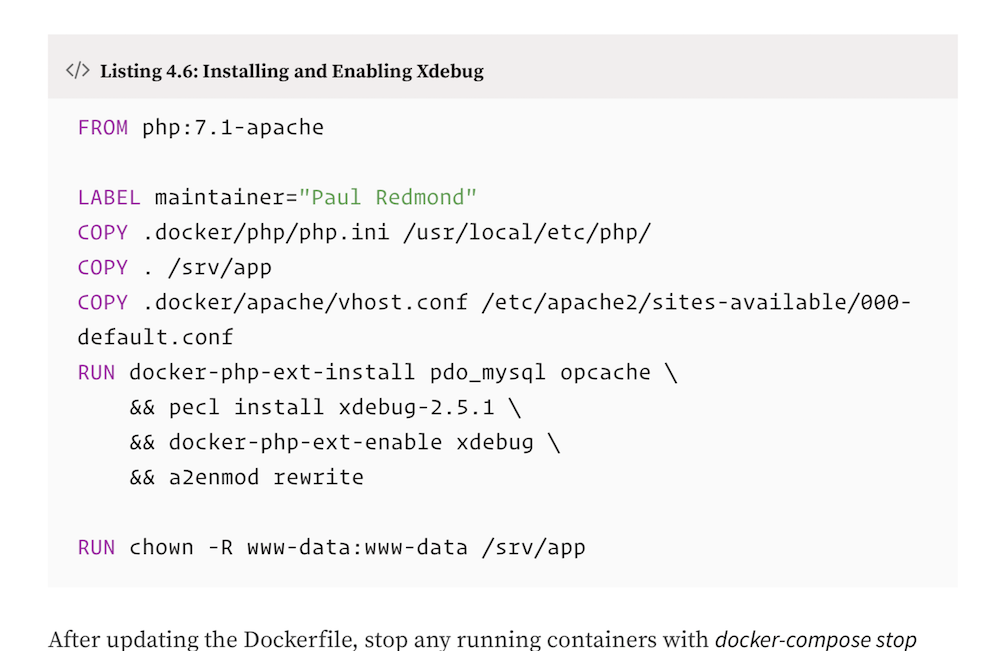The width and height of the screenshot is (1000, 651).
Task: Click the LABEL keyword
Action: (109, 198)
